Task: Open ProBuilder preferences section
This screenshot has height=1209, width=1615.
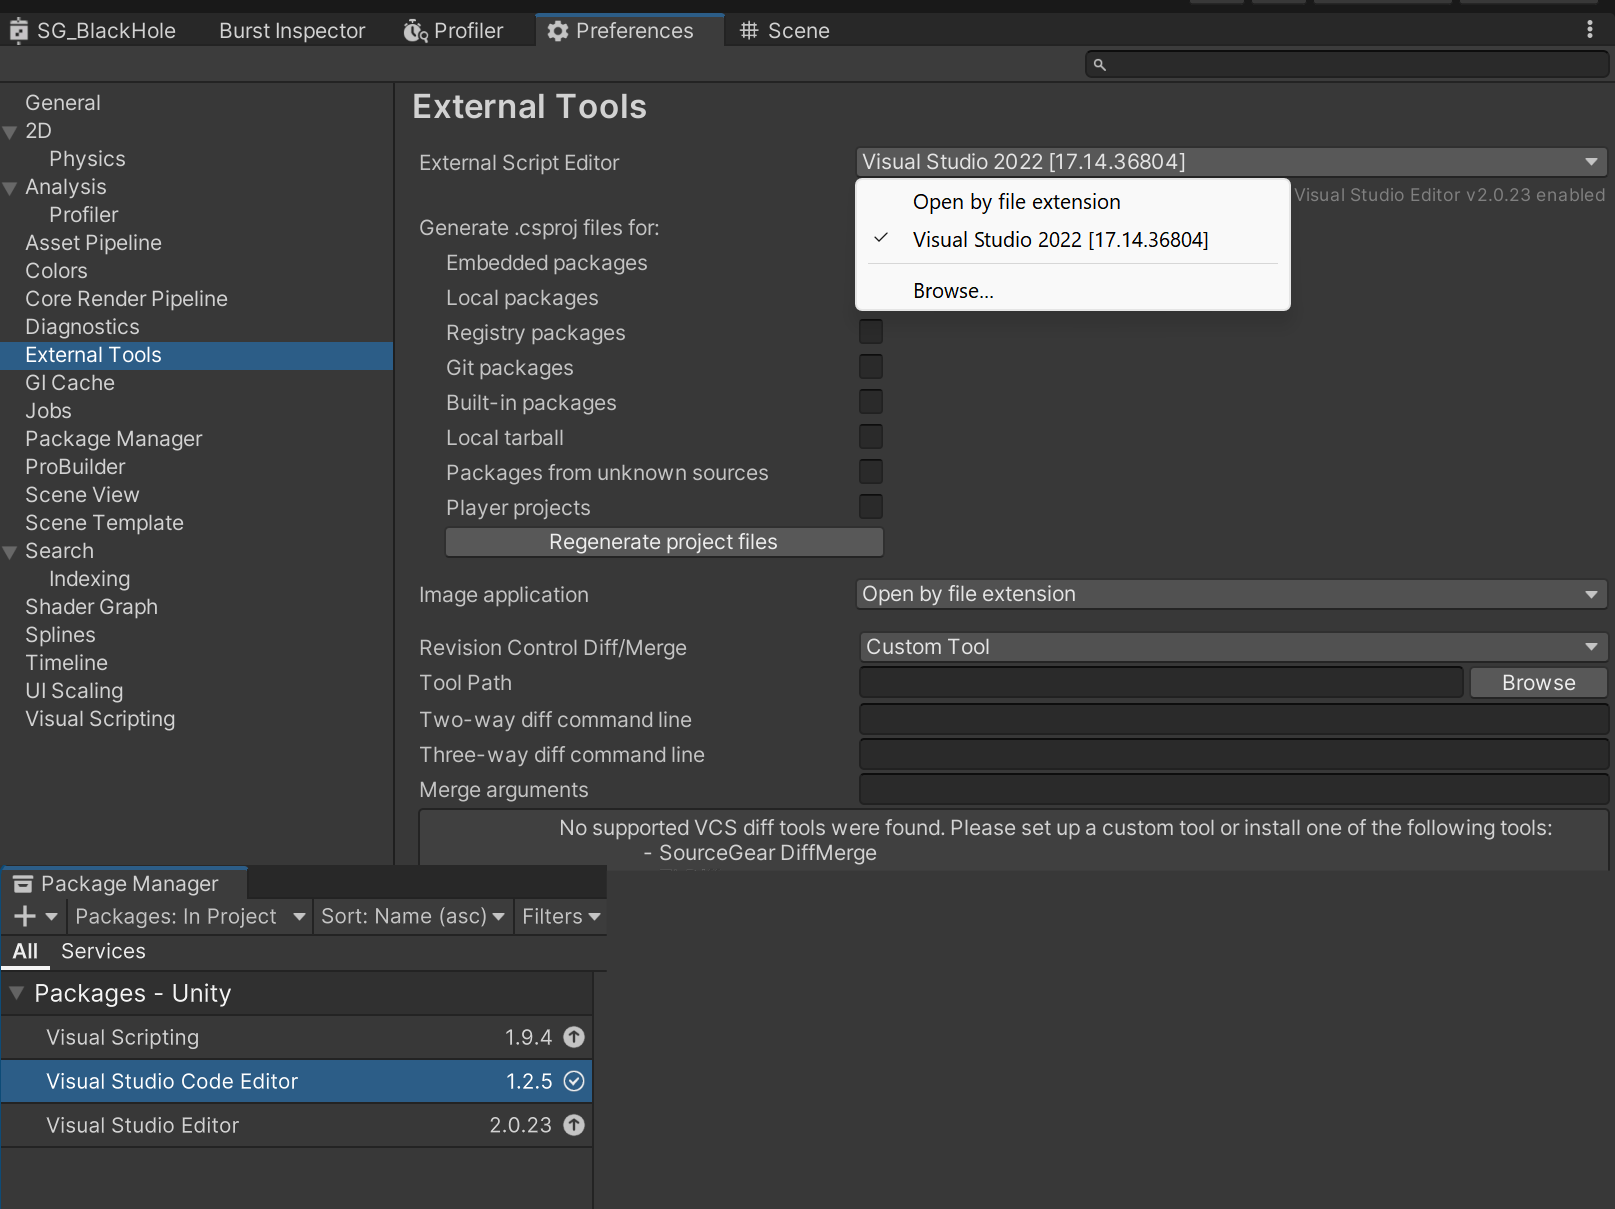Action: pos(196,467)
